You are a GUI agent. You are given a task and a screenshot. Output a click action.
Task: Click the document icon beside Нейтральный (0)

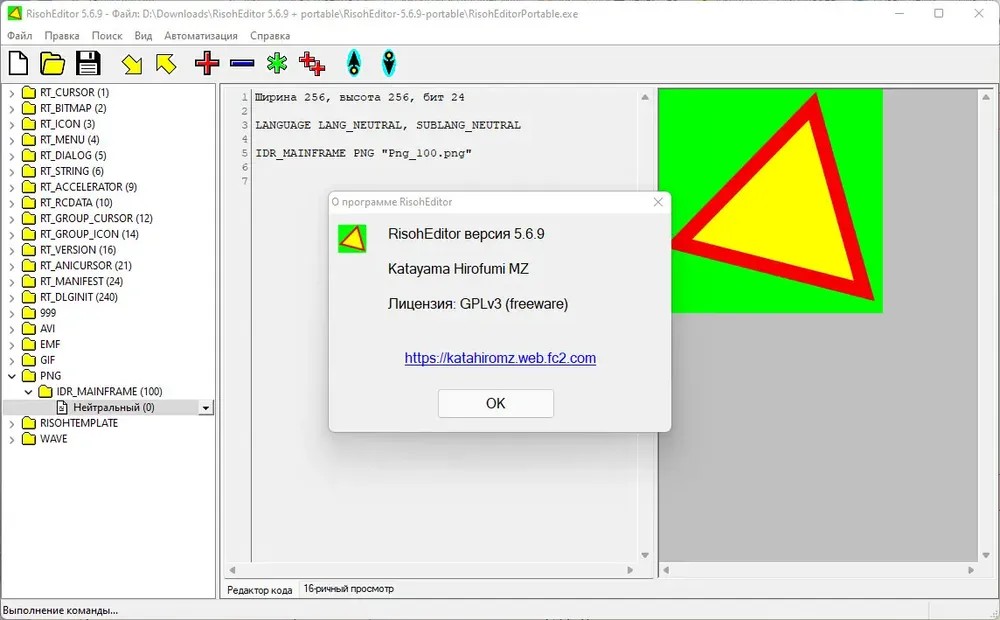click(62, 407)
